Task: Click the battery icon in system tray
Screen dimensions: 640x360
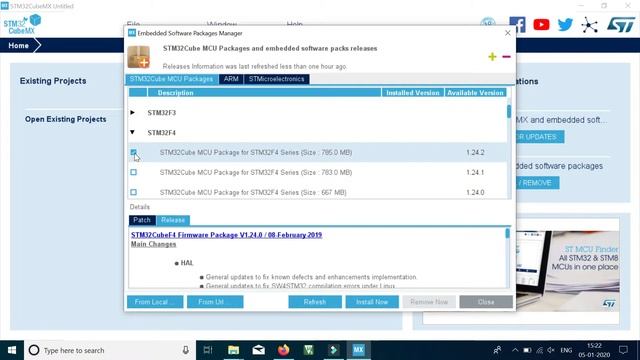Action: pyautogui.click(x=527, y=350)
